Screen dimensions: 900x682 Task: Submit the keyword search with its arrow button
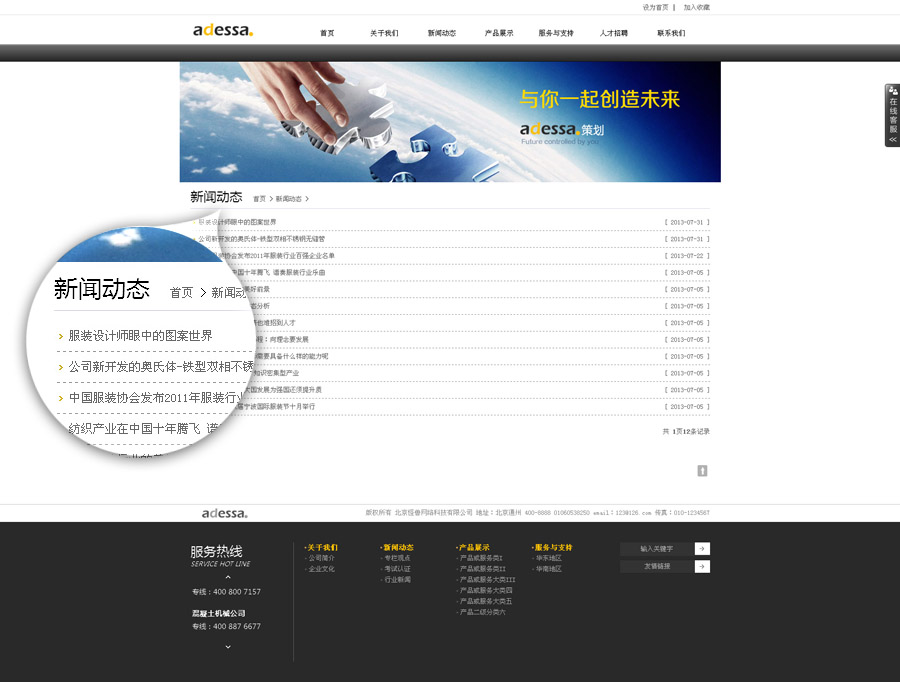click(702, 549)
